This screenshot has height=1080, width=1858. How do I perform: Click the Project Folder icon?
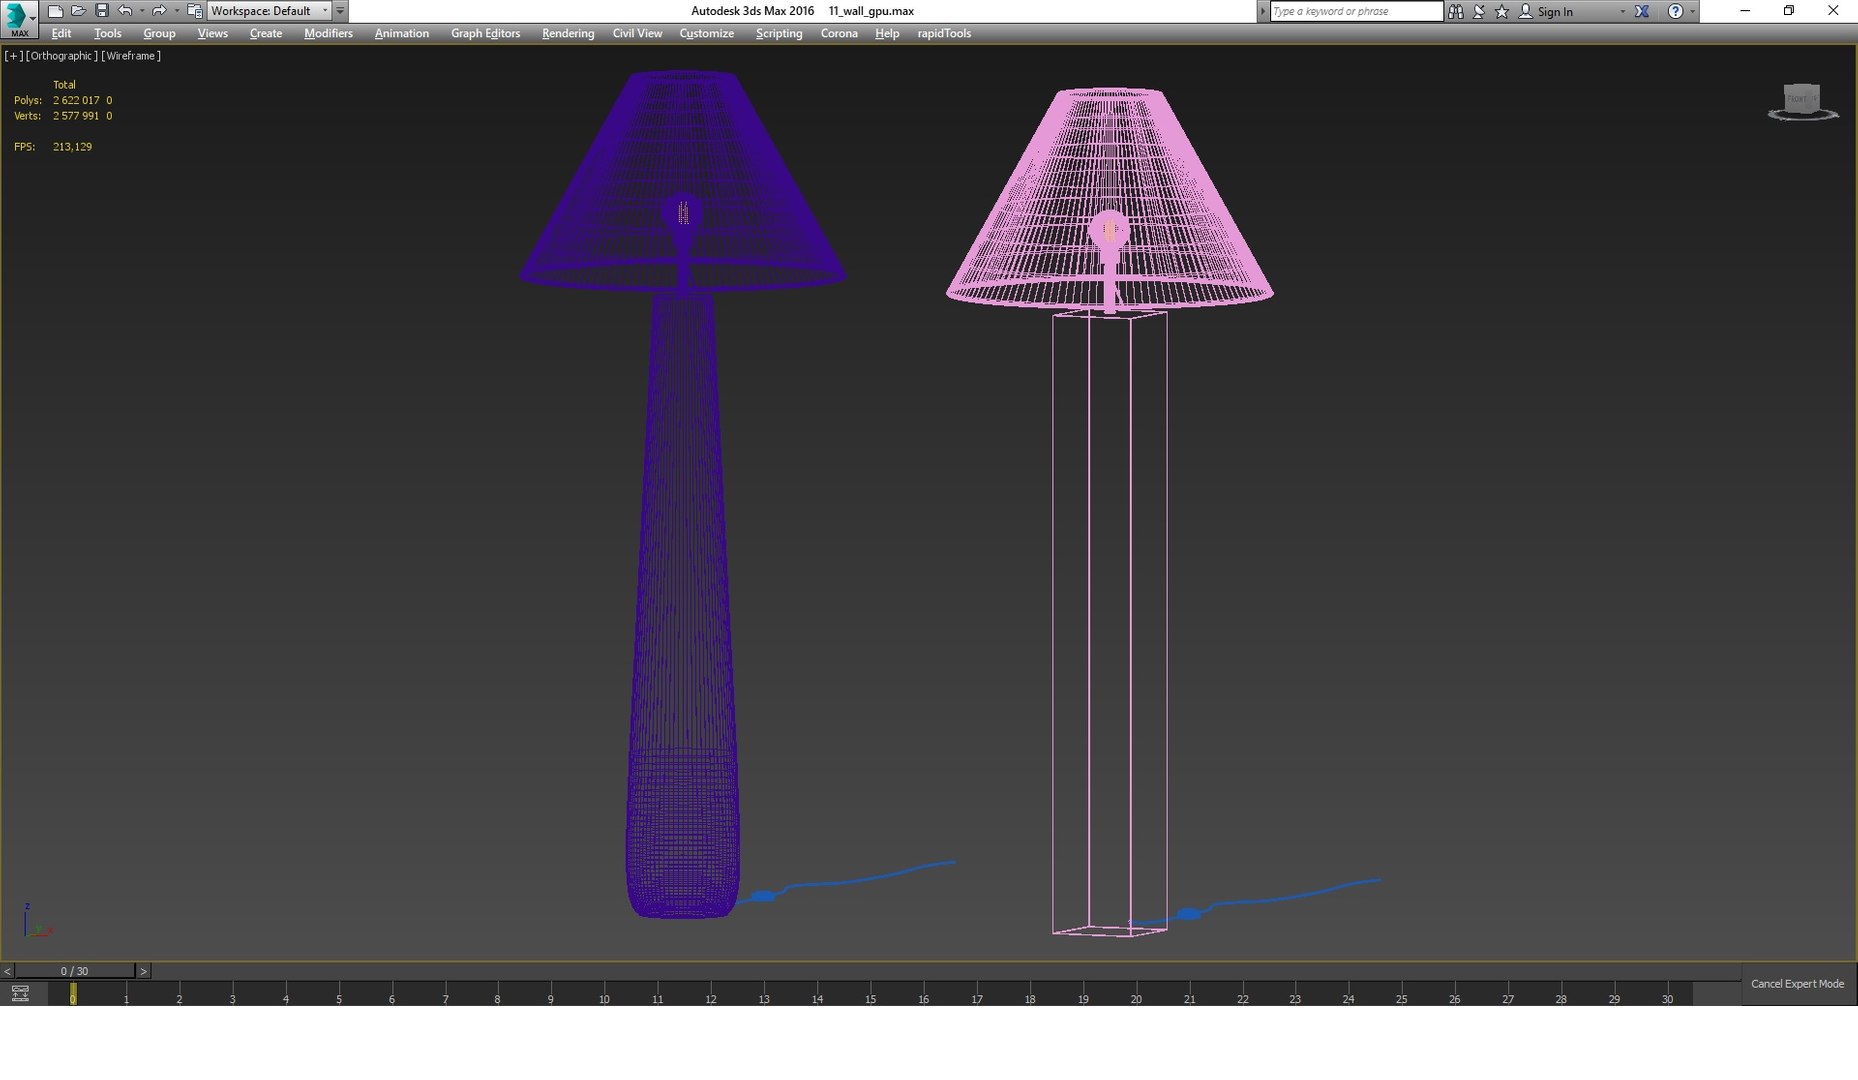(194, 11)
